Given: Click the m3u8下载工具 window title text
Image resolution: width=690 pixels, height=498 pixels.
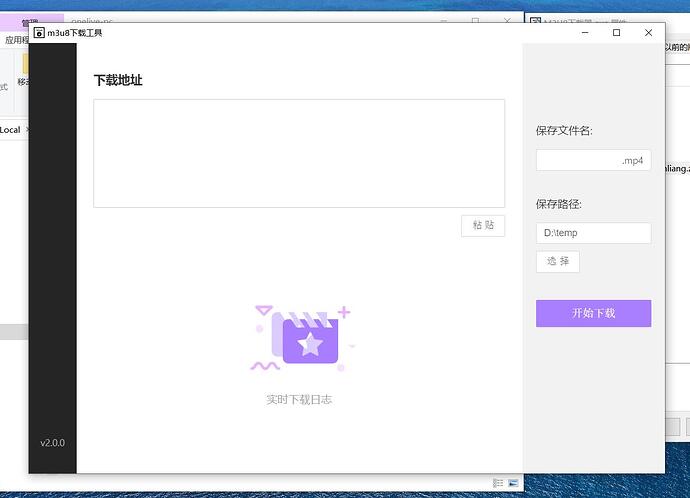Looking at the screenshot, I should point(75,33).
